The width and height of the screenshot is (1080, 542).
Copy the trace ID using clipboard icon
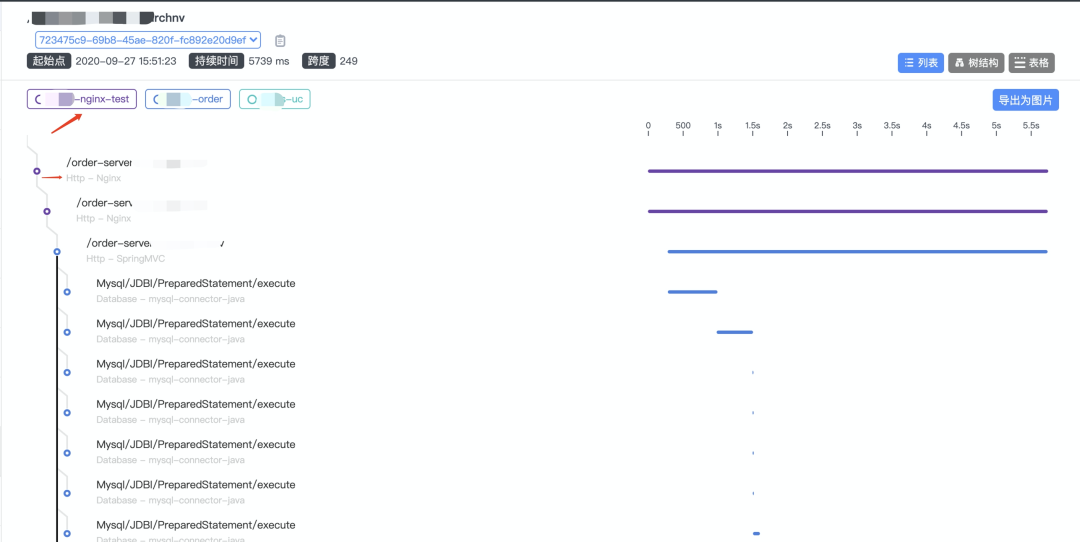tap(280, 41)
